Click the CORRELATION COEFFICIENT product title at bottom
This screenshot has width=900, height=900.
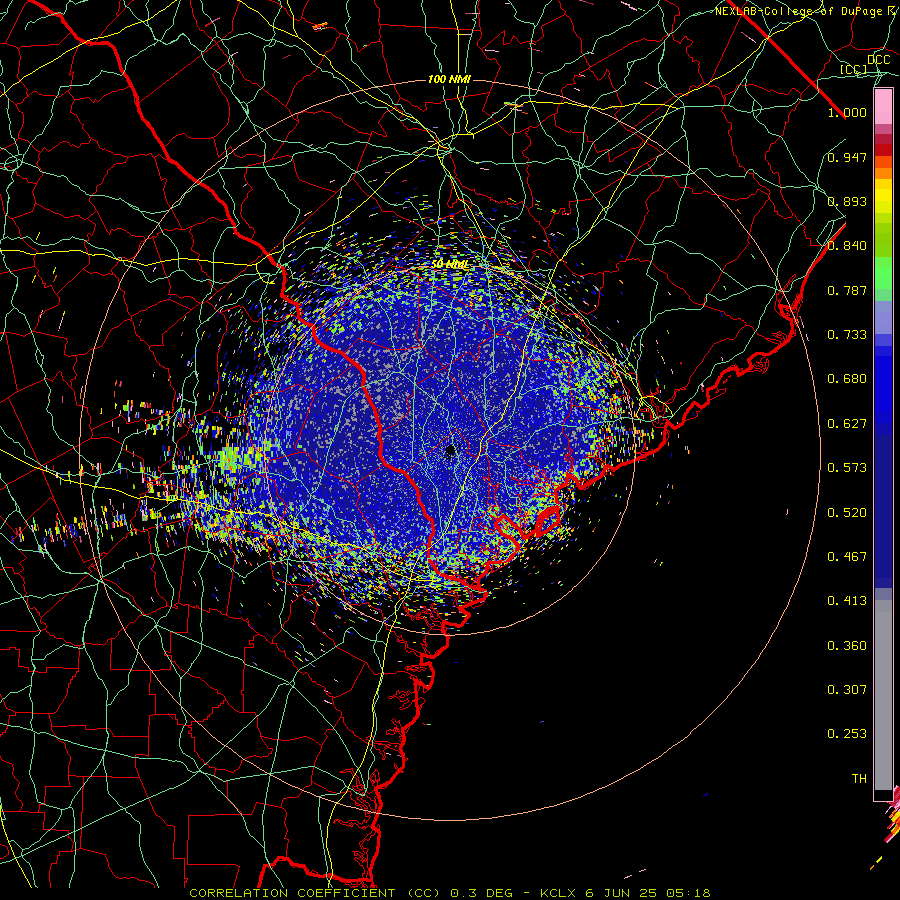[x=315, y=893]
